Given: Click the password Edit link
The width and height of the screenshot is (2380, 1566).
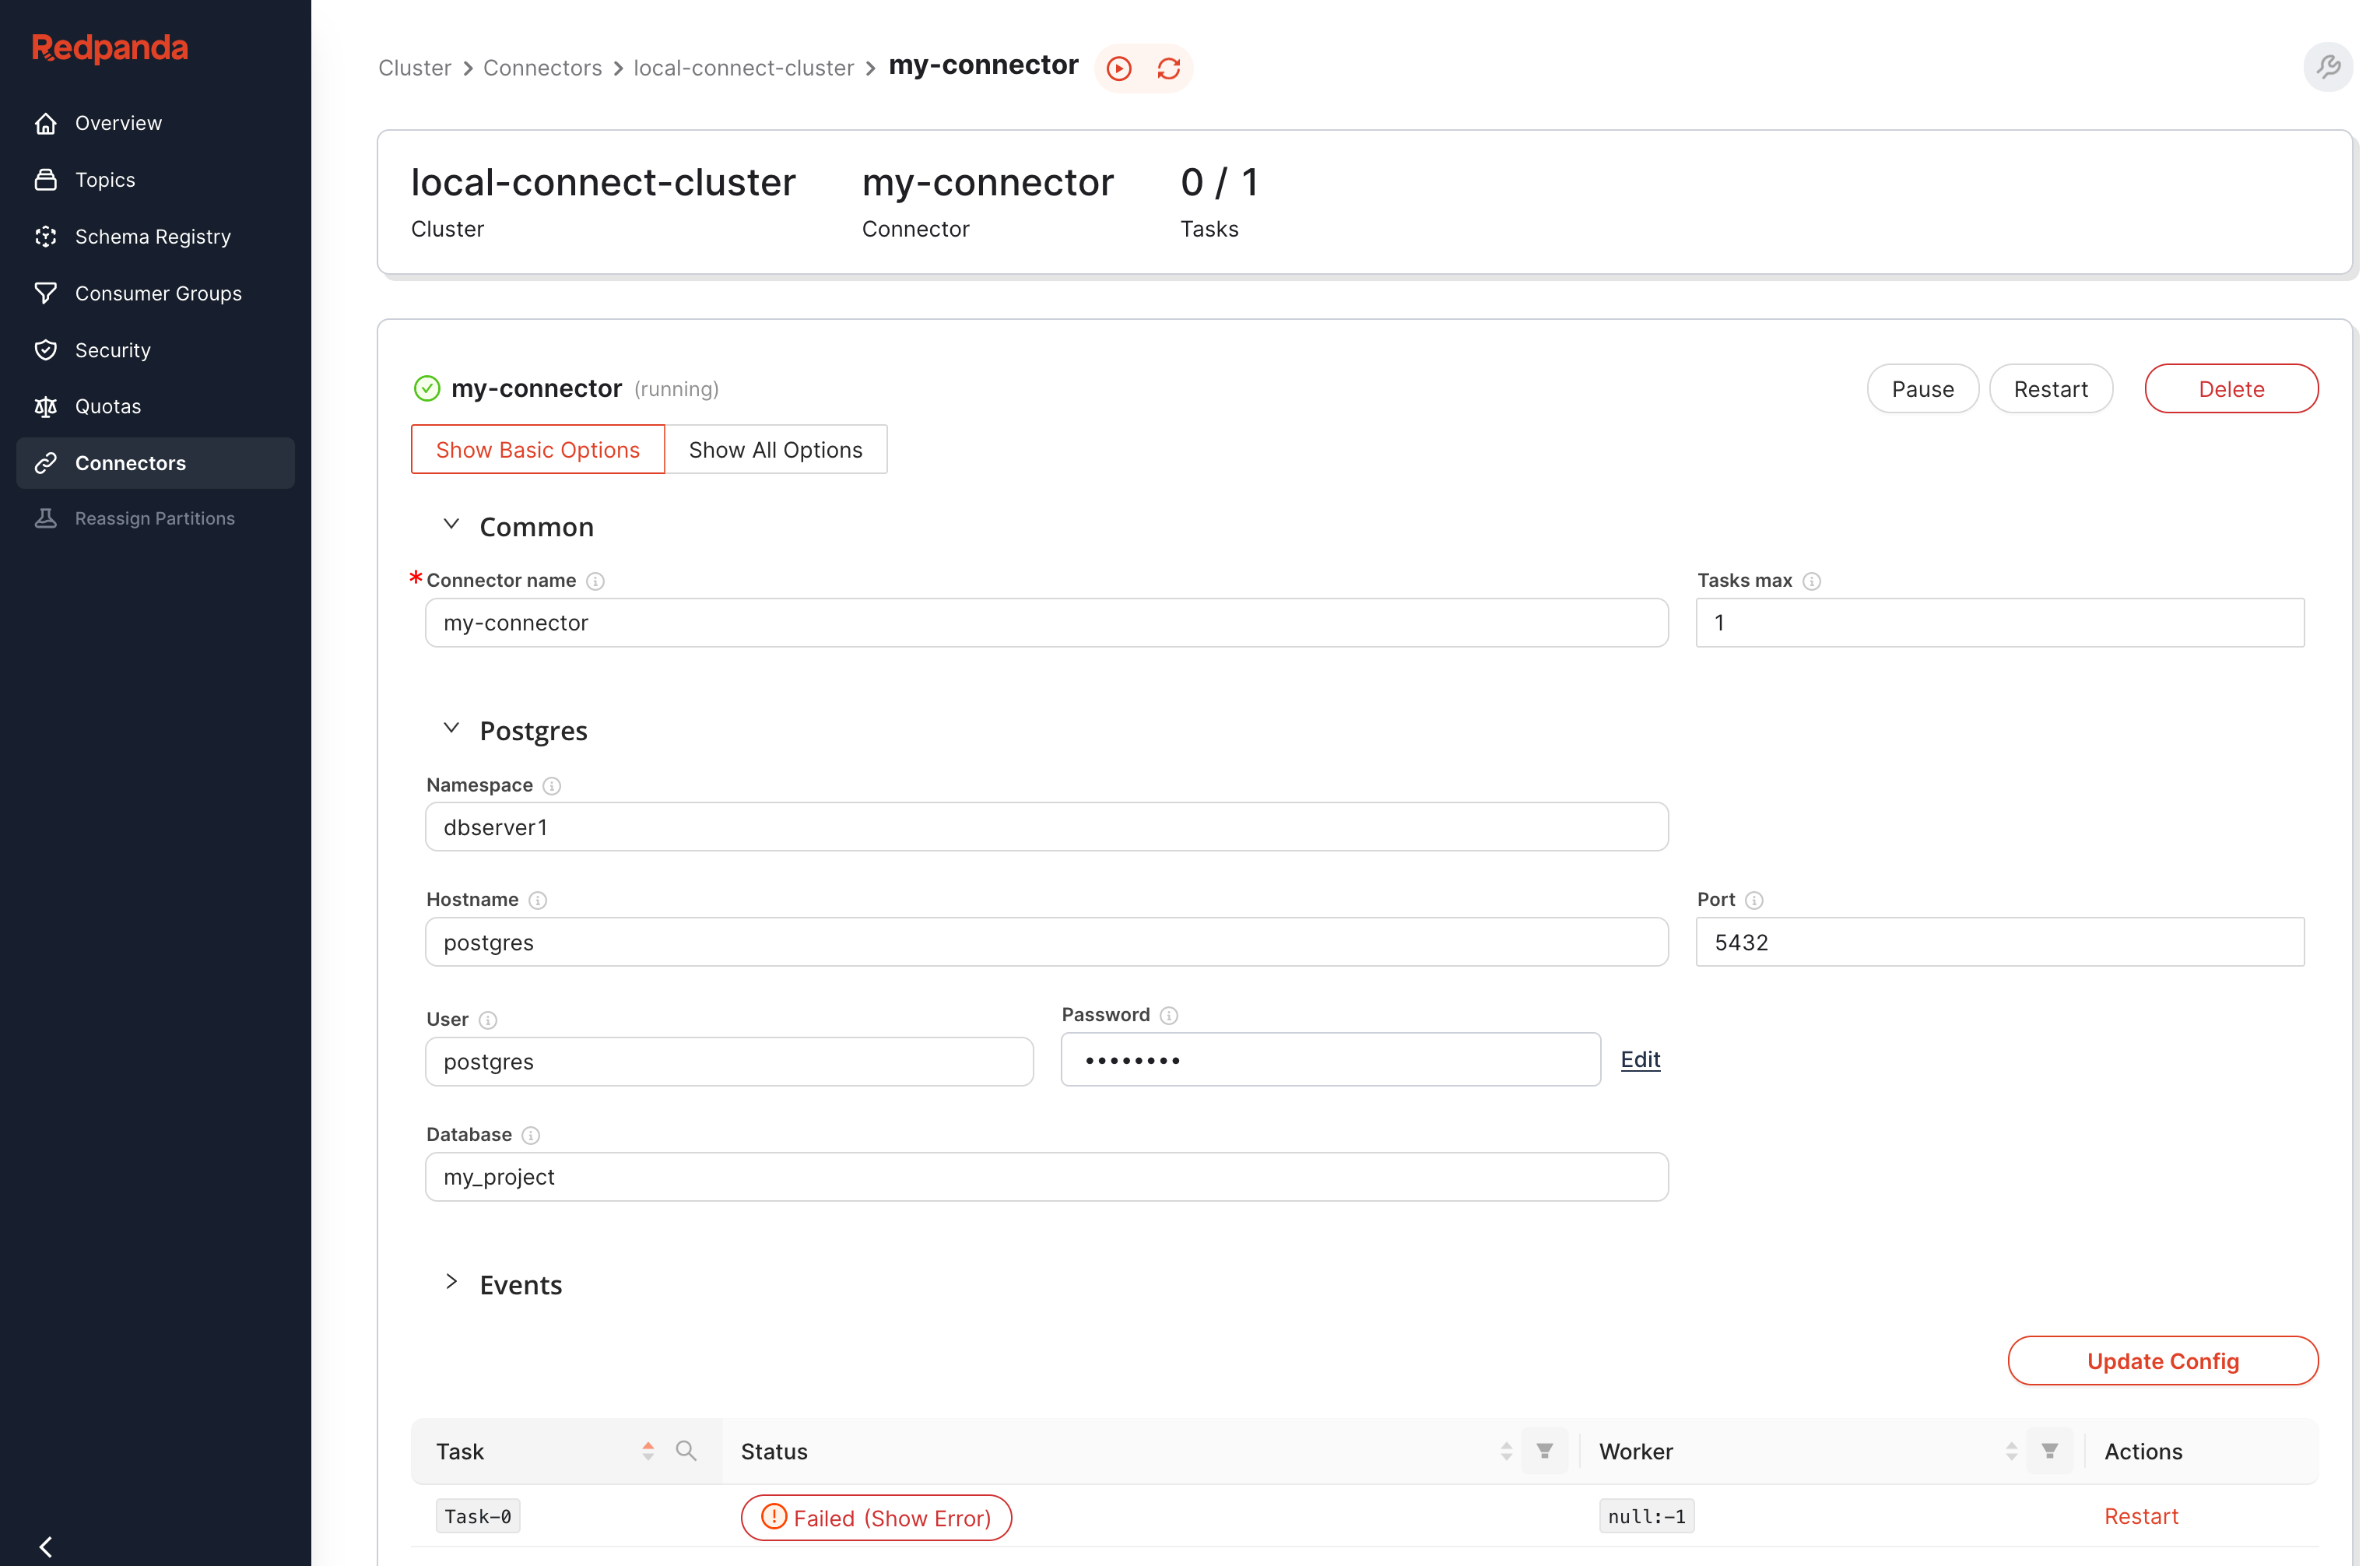Looking at the screenshot, I should coord(1640,1059).
